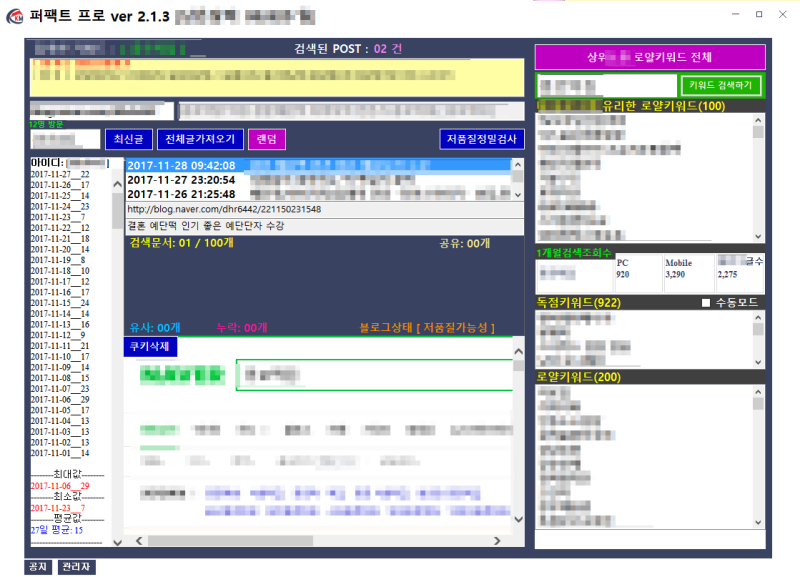The width and height of the screenshot is (800, 577).
Task: Click the 블로그상태 [저품질가능성] label
Action: [x=427, y=328]
